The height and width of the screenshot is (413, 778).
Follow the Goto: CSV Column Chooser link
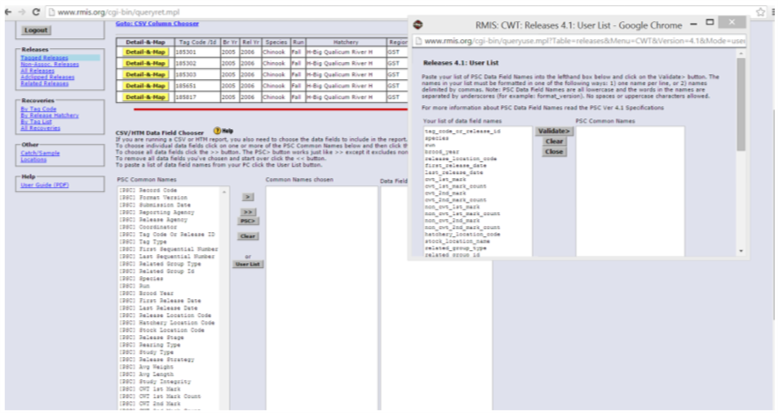[157, 23]
